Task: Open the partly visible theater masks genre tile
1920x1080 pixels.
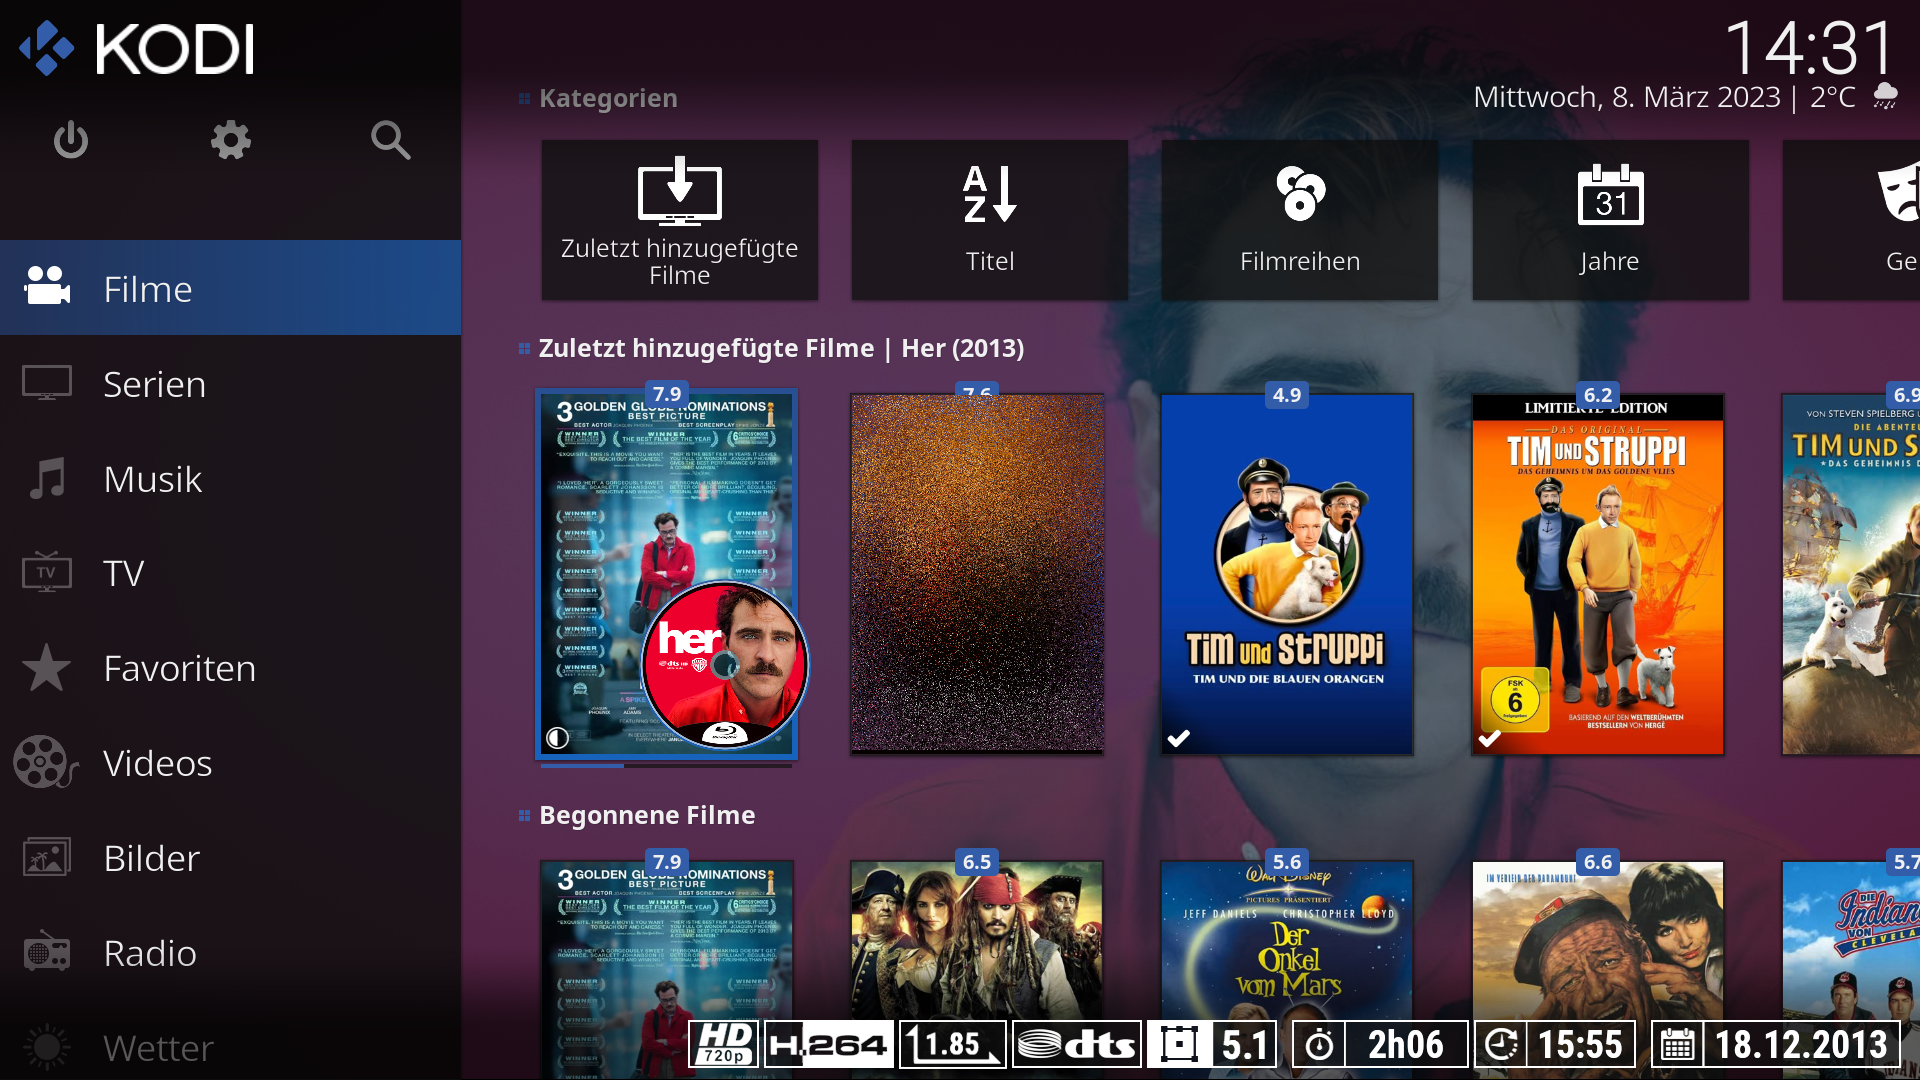Action: [1851, 220]
